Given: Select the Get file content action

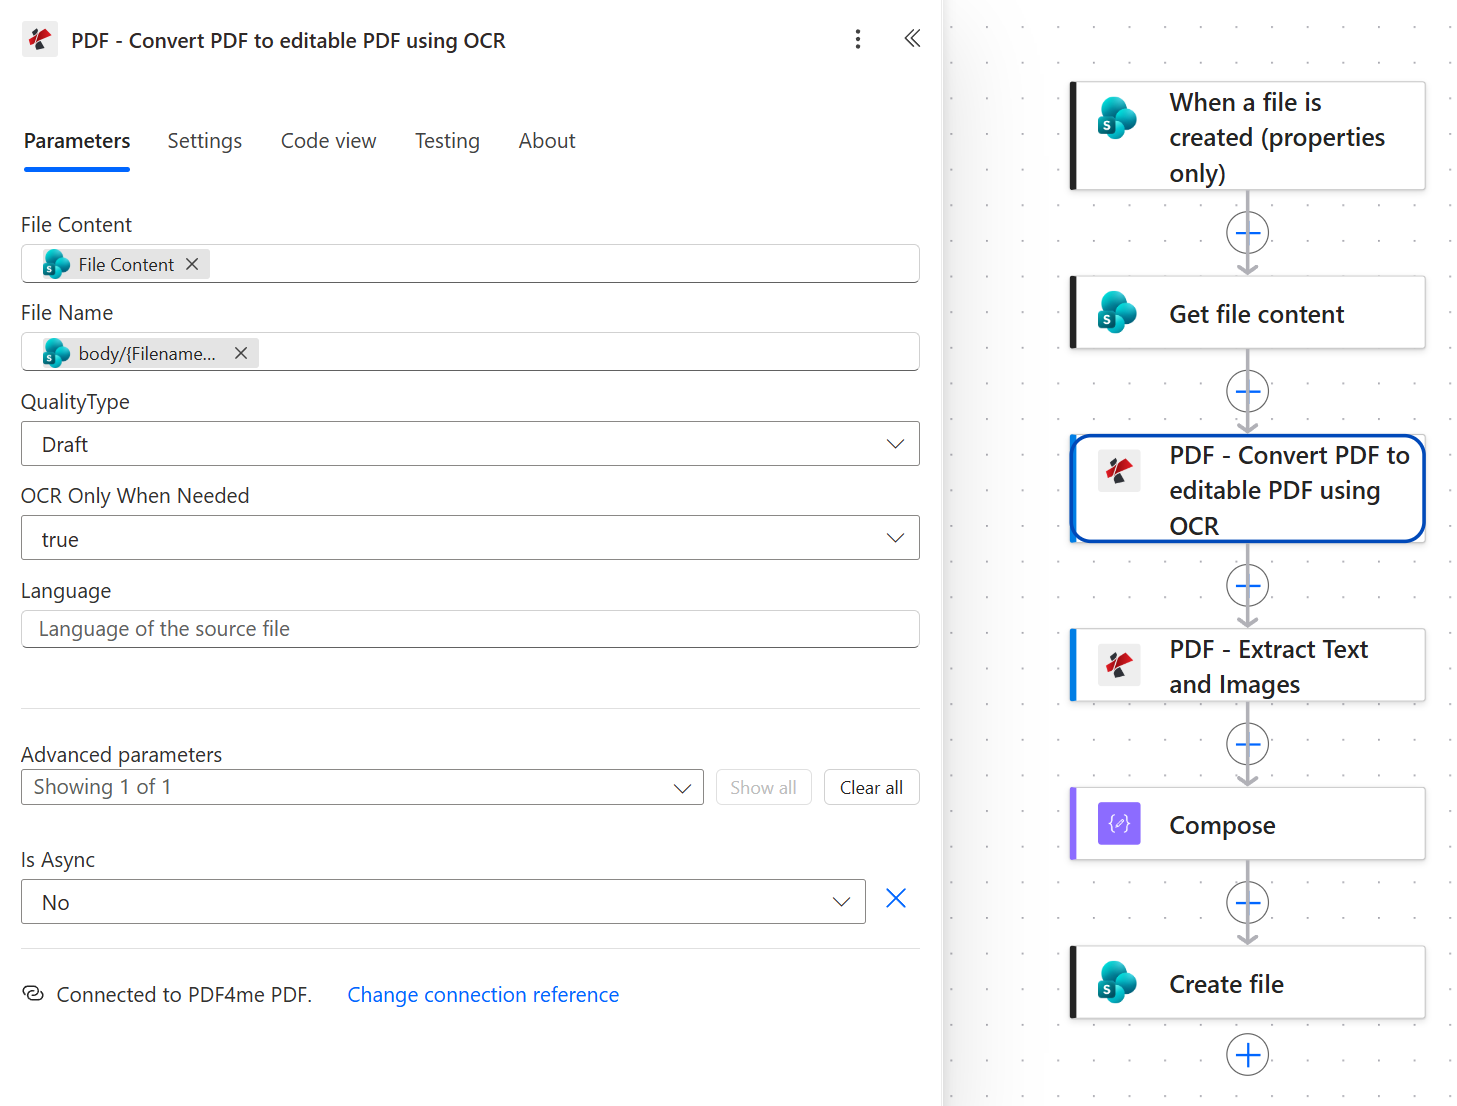Looking at the screenshot, I should point(1248,313).
